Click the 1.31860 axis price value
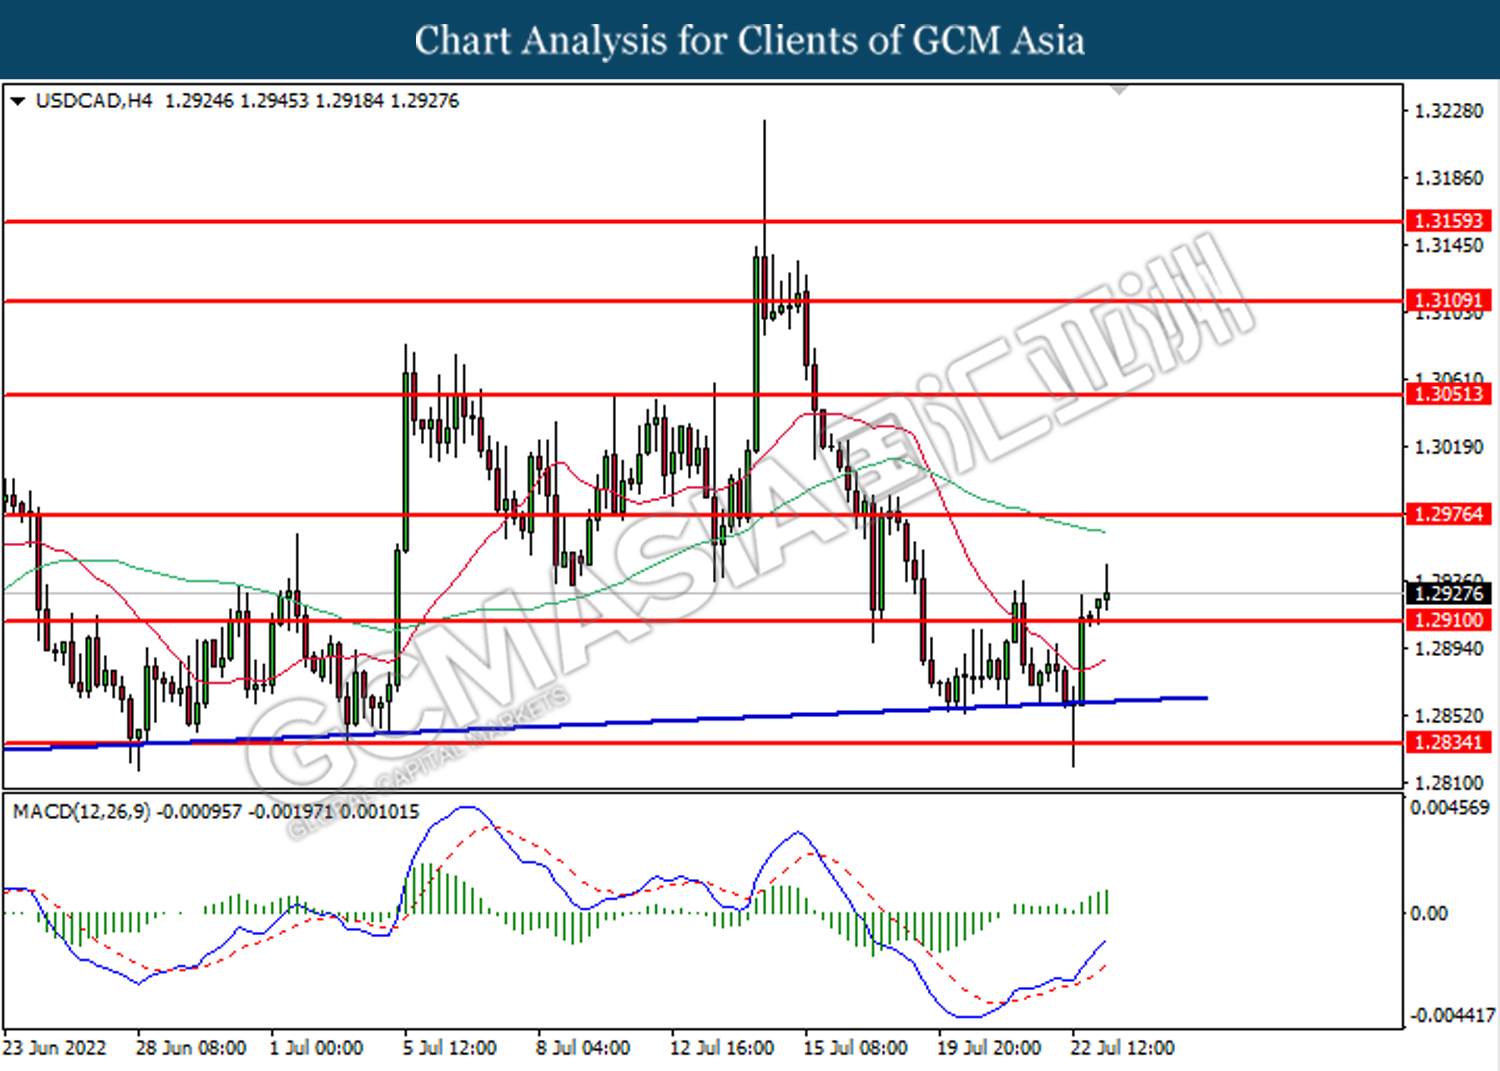 1449,178
